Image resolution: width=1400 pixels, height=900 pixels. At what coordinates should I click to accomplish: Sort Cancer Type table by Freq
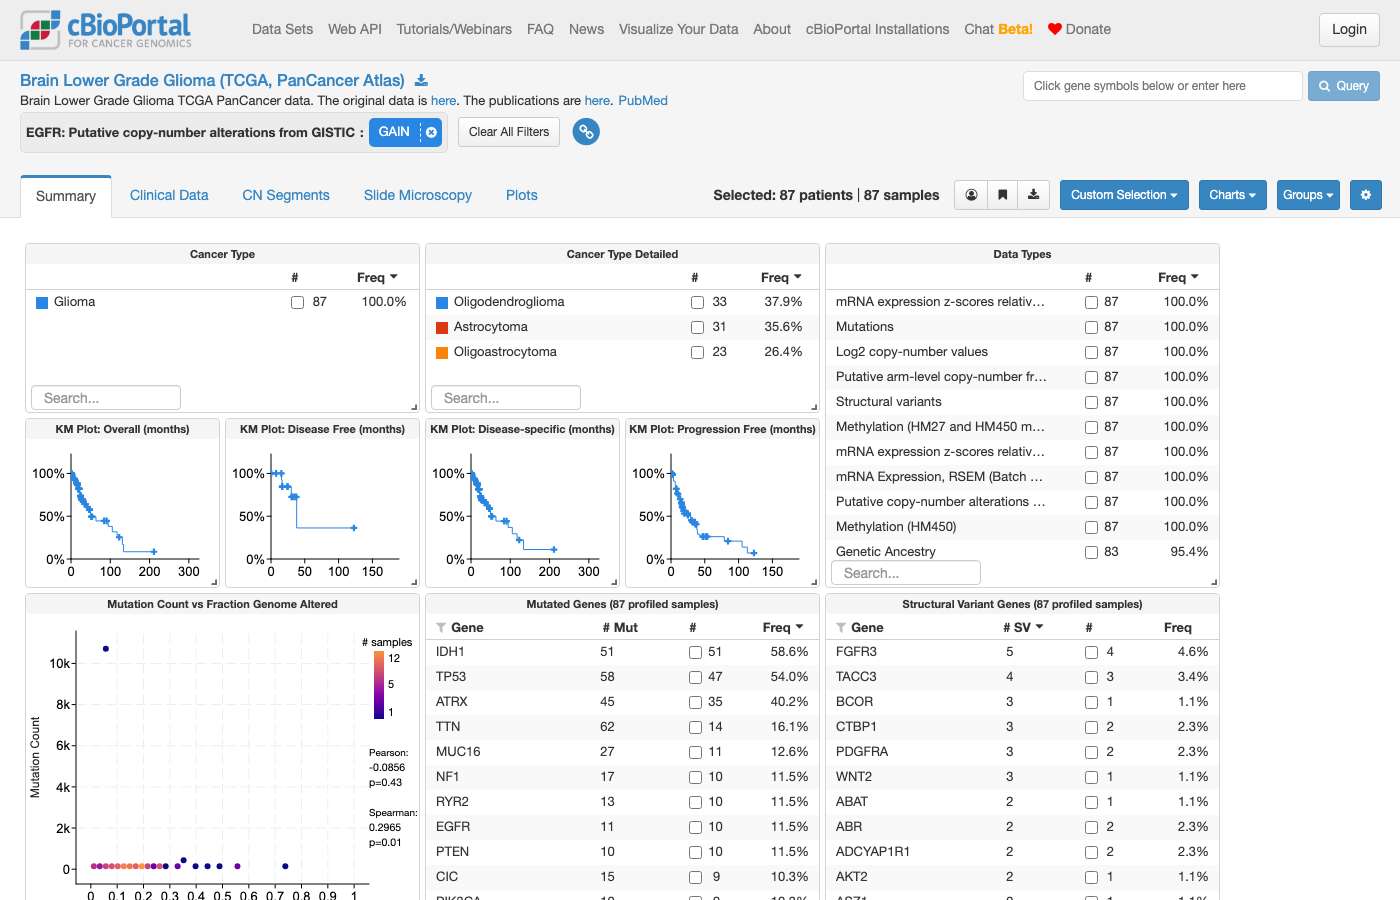pos(377,277)
